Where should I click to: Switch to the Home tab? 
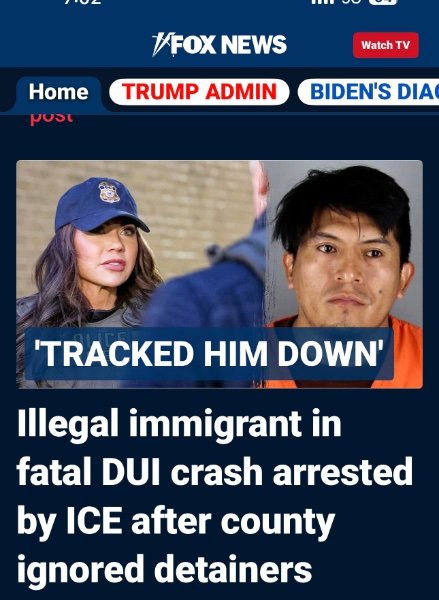coord(59,92)
